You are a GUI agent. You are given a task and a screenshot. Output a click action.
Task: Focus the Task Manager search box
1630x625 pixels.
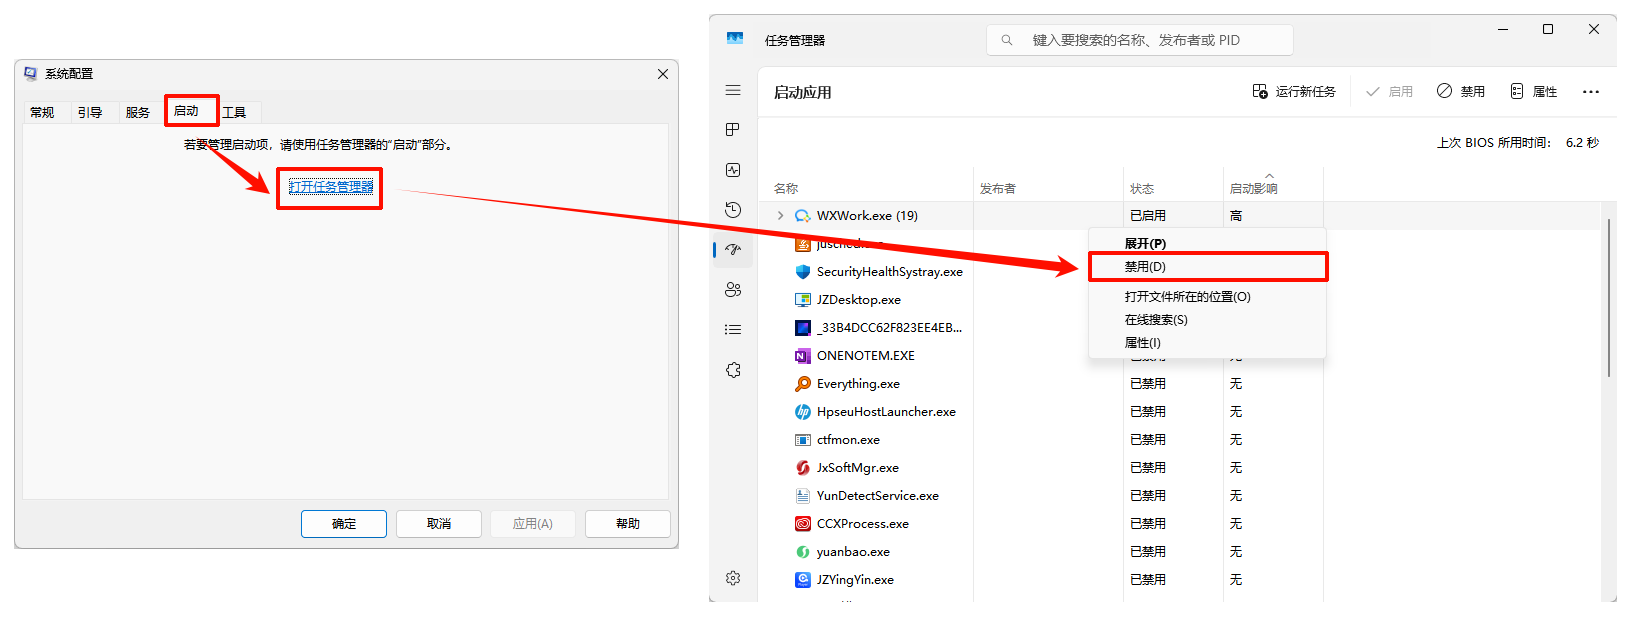pyautogui.click(x=1140, y=40)
